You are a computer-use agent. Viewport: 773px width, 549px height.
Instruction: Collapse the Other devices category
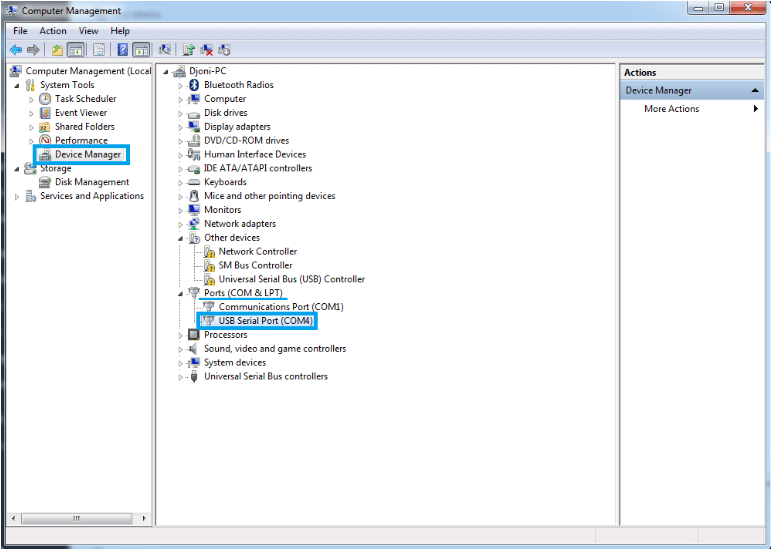click(x=181, y=238)
